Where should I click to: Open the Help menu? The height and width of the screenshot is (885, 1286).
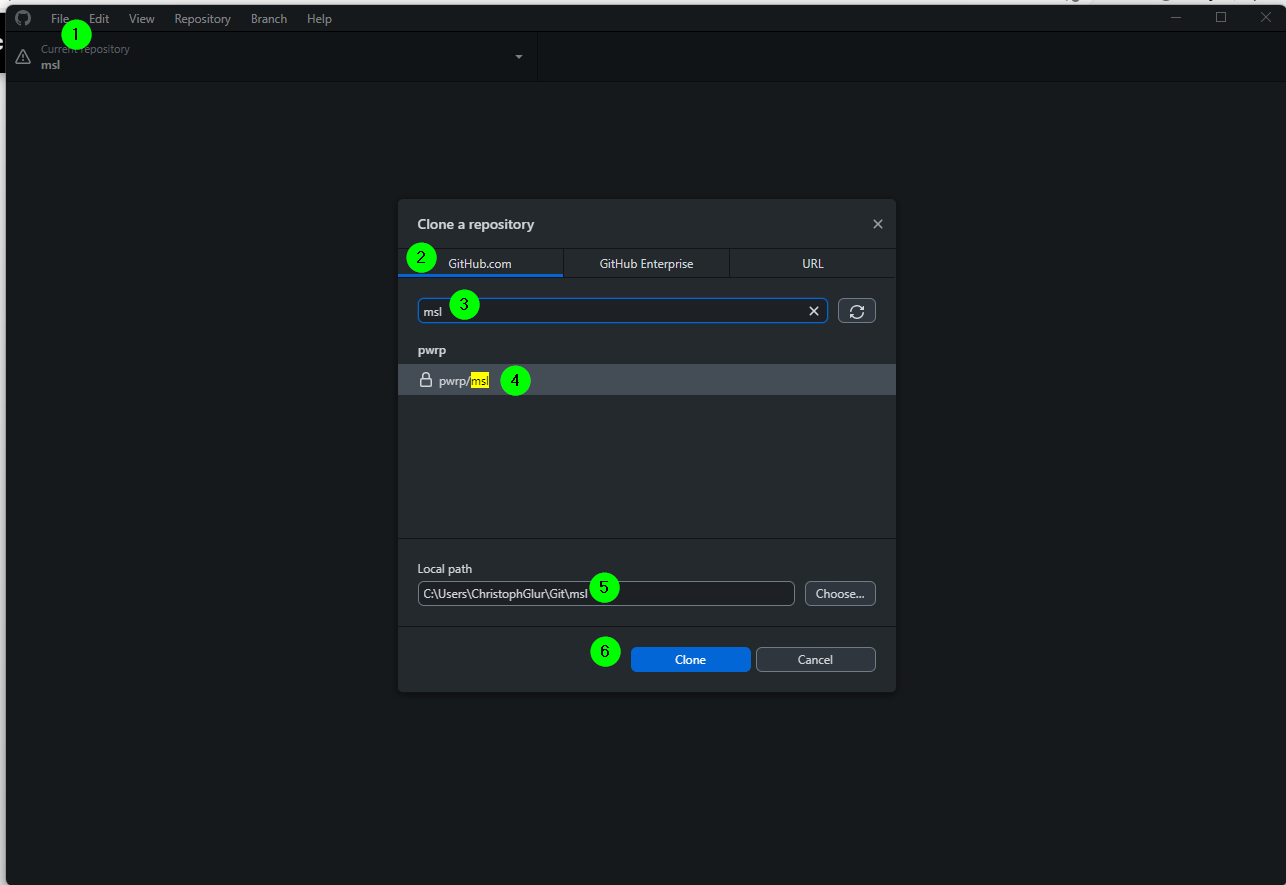[319, 19]
